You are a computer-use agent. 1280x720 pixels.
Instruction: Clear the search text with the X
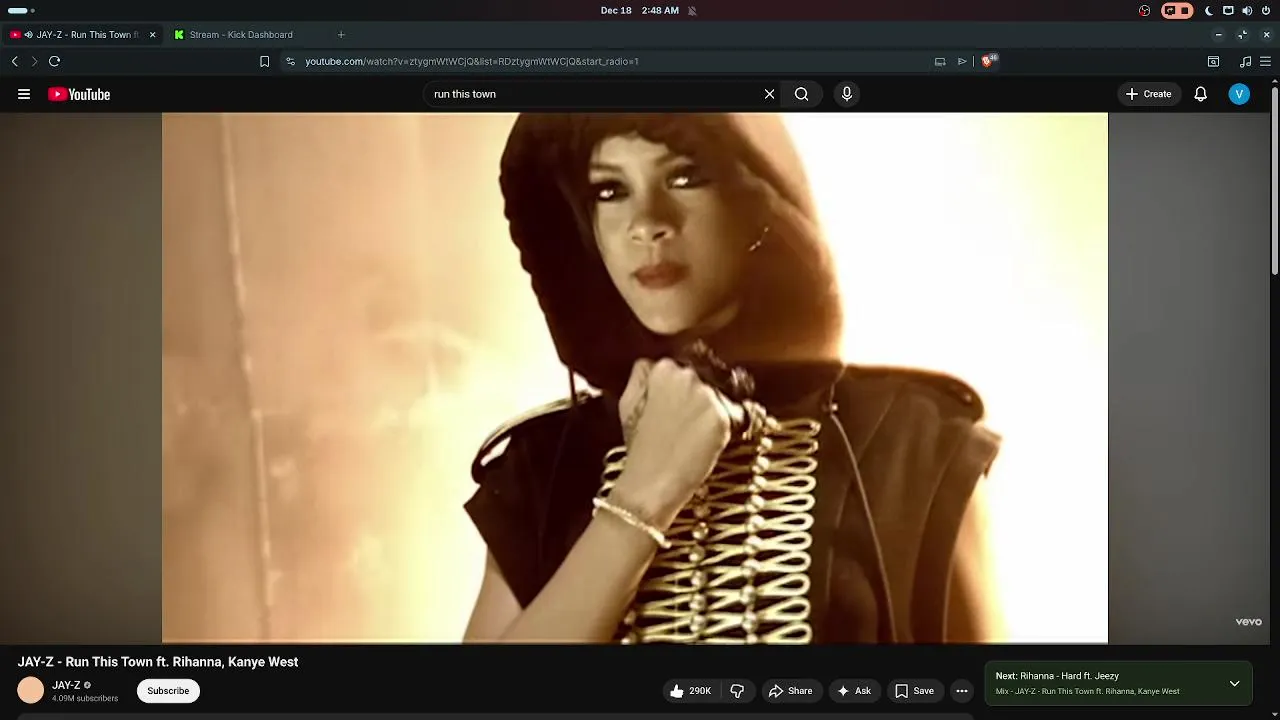[x=769, y=94]
